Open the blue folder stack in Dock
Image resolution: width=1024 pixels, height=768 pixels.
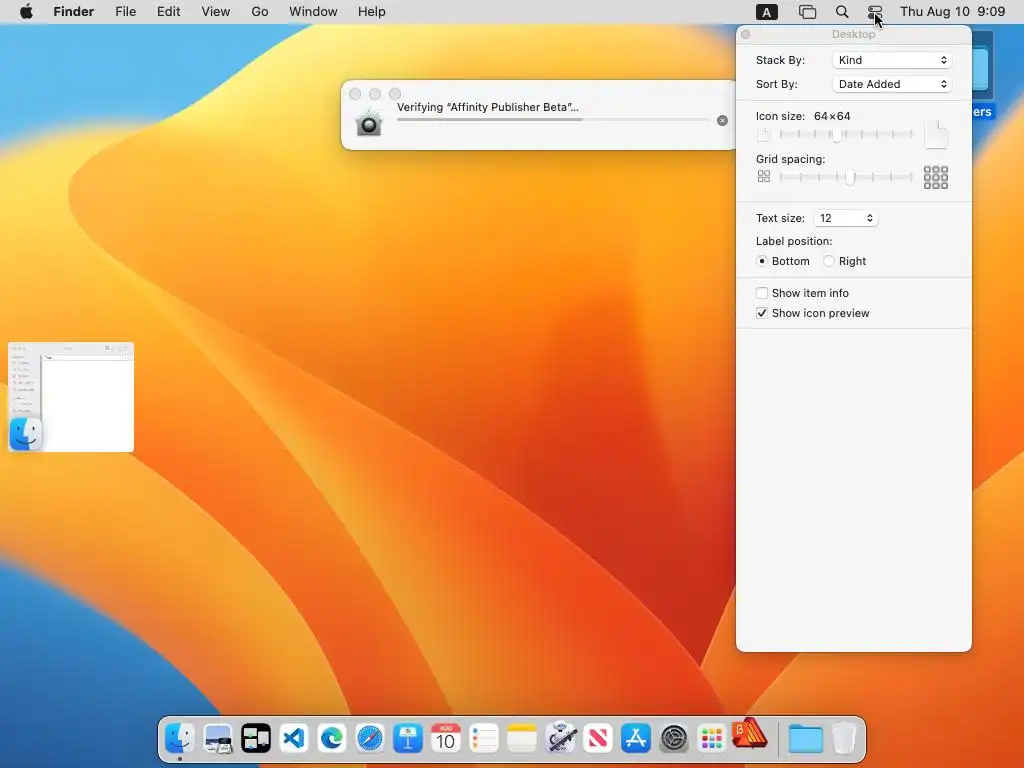[x=805, y=739]
